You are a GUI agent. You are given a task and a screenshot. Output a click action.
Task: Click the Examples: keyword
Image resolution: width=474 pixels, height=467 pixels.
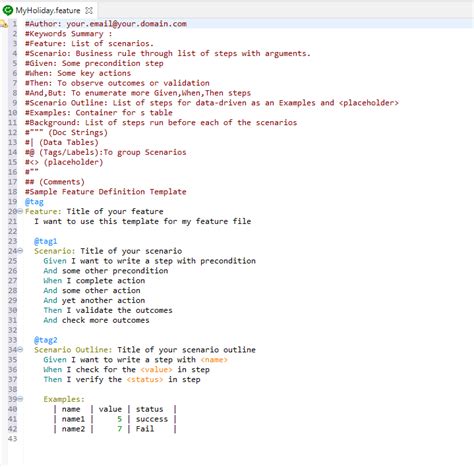pyautogui.click(x=64, y=399)
